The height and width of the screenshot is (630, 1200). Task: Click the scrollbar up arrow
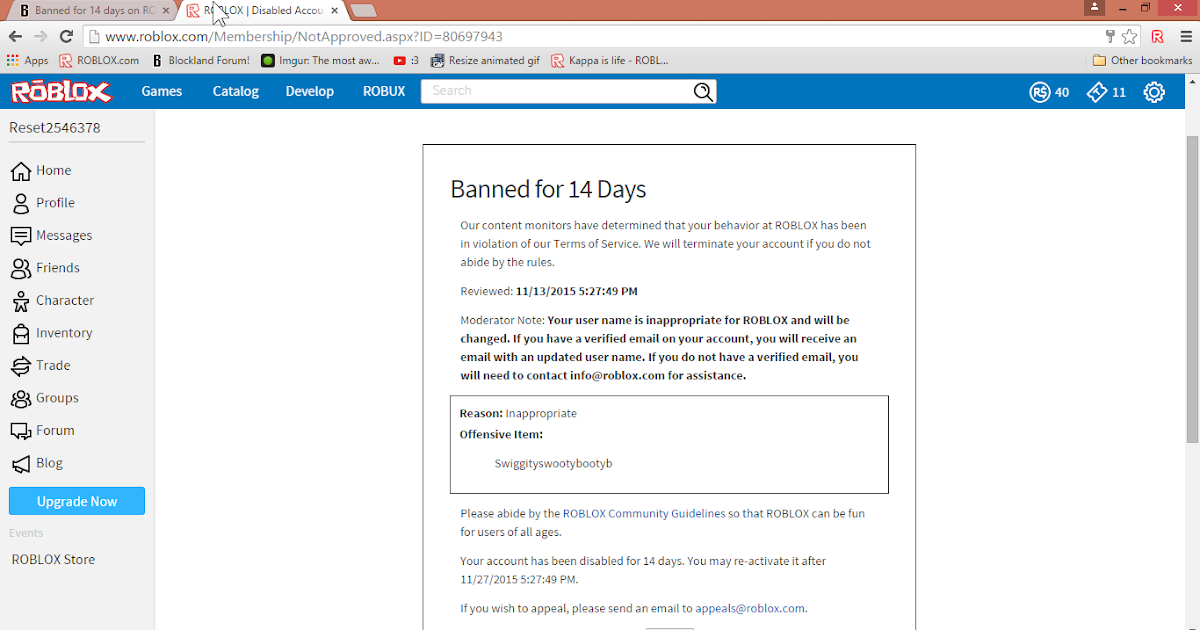1191,82
